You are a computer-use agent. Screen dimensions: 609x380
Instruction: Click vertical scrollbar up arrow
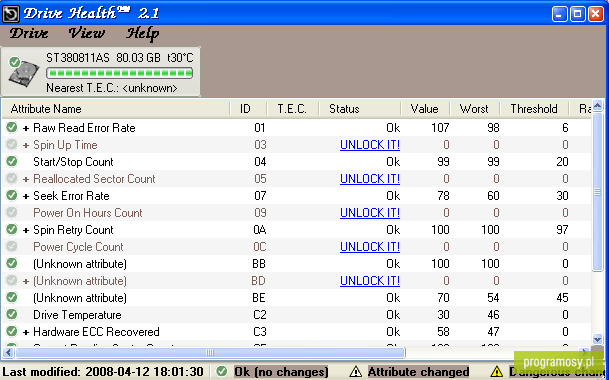coord(598,105)
